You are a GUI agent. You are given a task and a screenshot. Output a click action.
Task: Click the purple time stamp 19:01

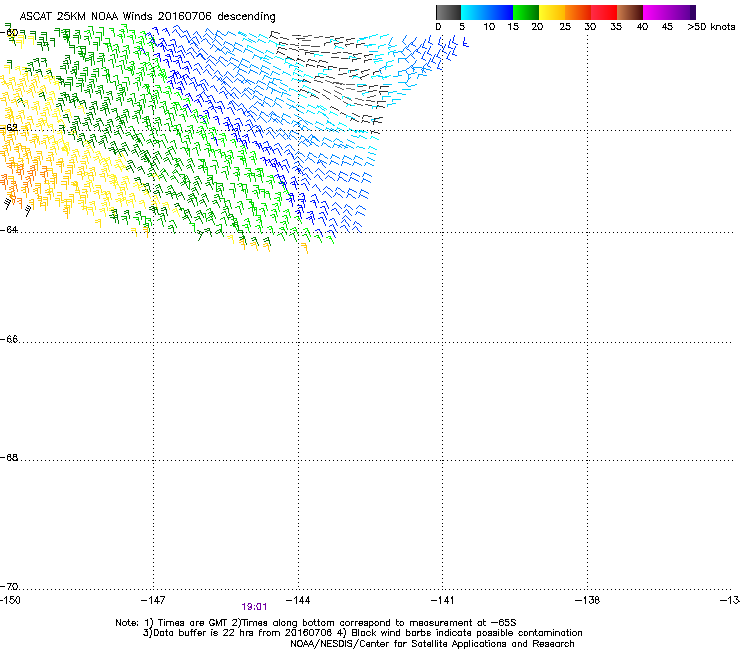click(254, 607)
